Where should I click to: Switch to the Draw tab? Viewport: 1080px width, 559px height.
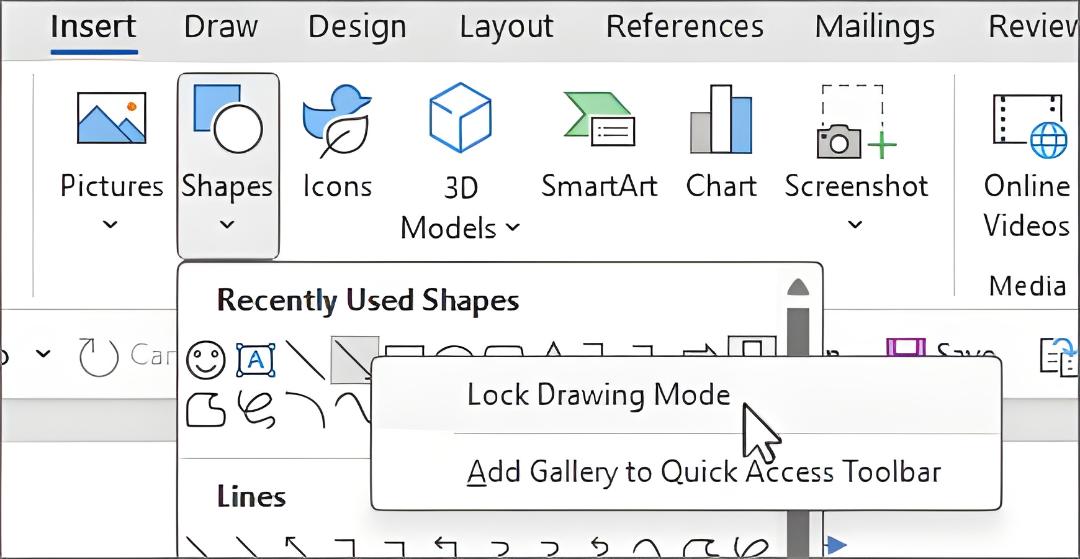[x=221, y=27]
